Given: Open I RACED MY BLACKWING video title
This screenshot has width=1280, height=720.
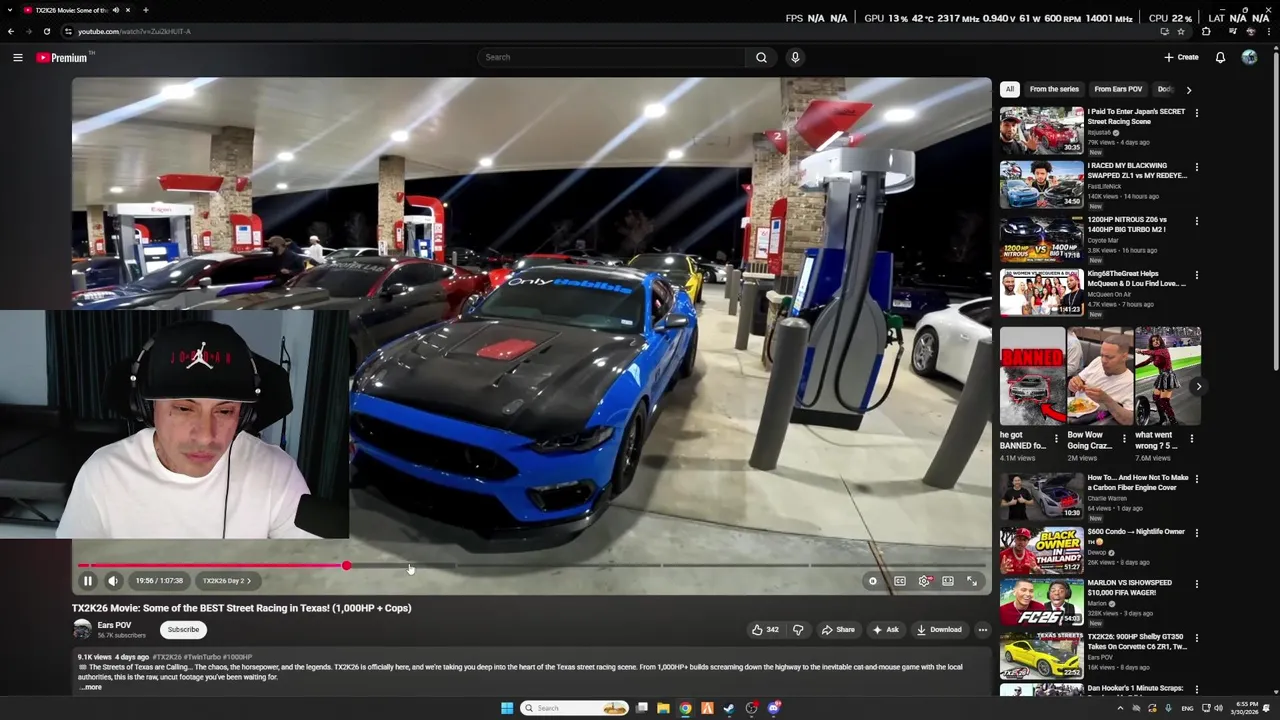Looking at the screenshot, I should pos(1137,170).
